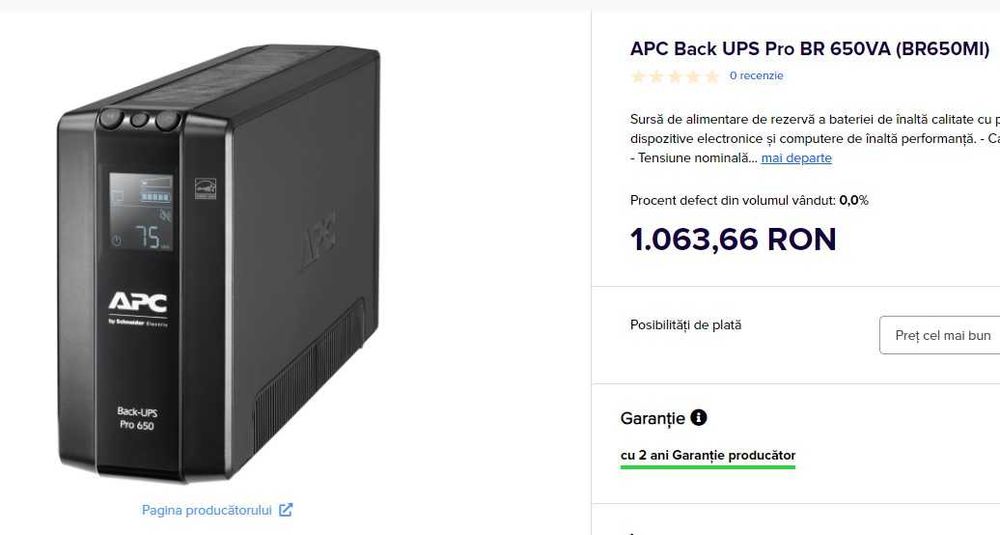
Task: Click the first rating star
Action: (x=638, y=76)
